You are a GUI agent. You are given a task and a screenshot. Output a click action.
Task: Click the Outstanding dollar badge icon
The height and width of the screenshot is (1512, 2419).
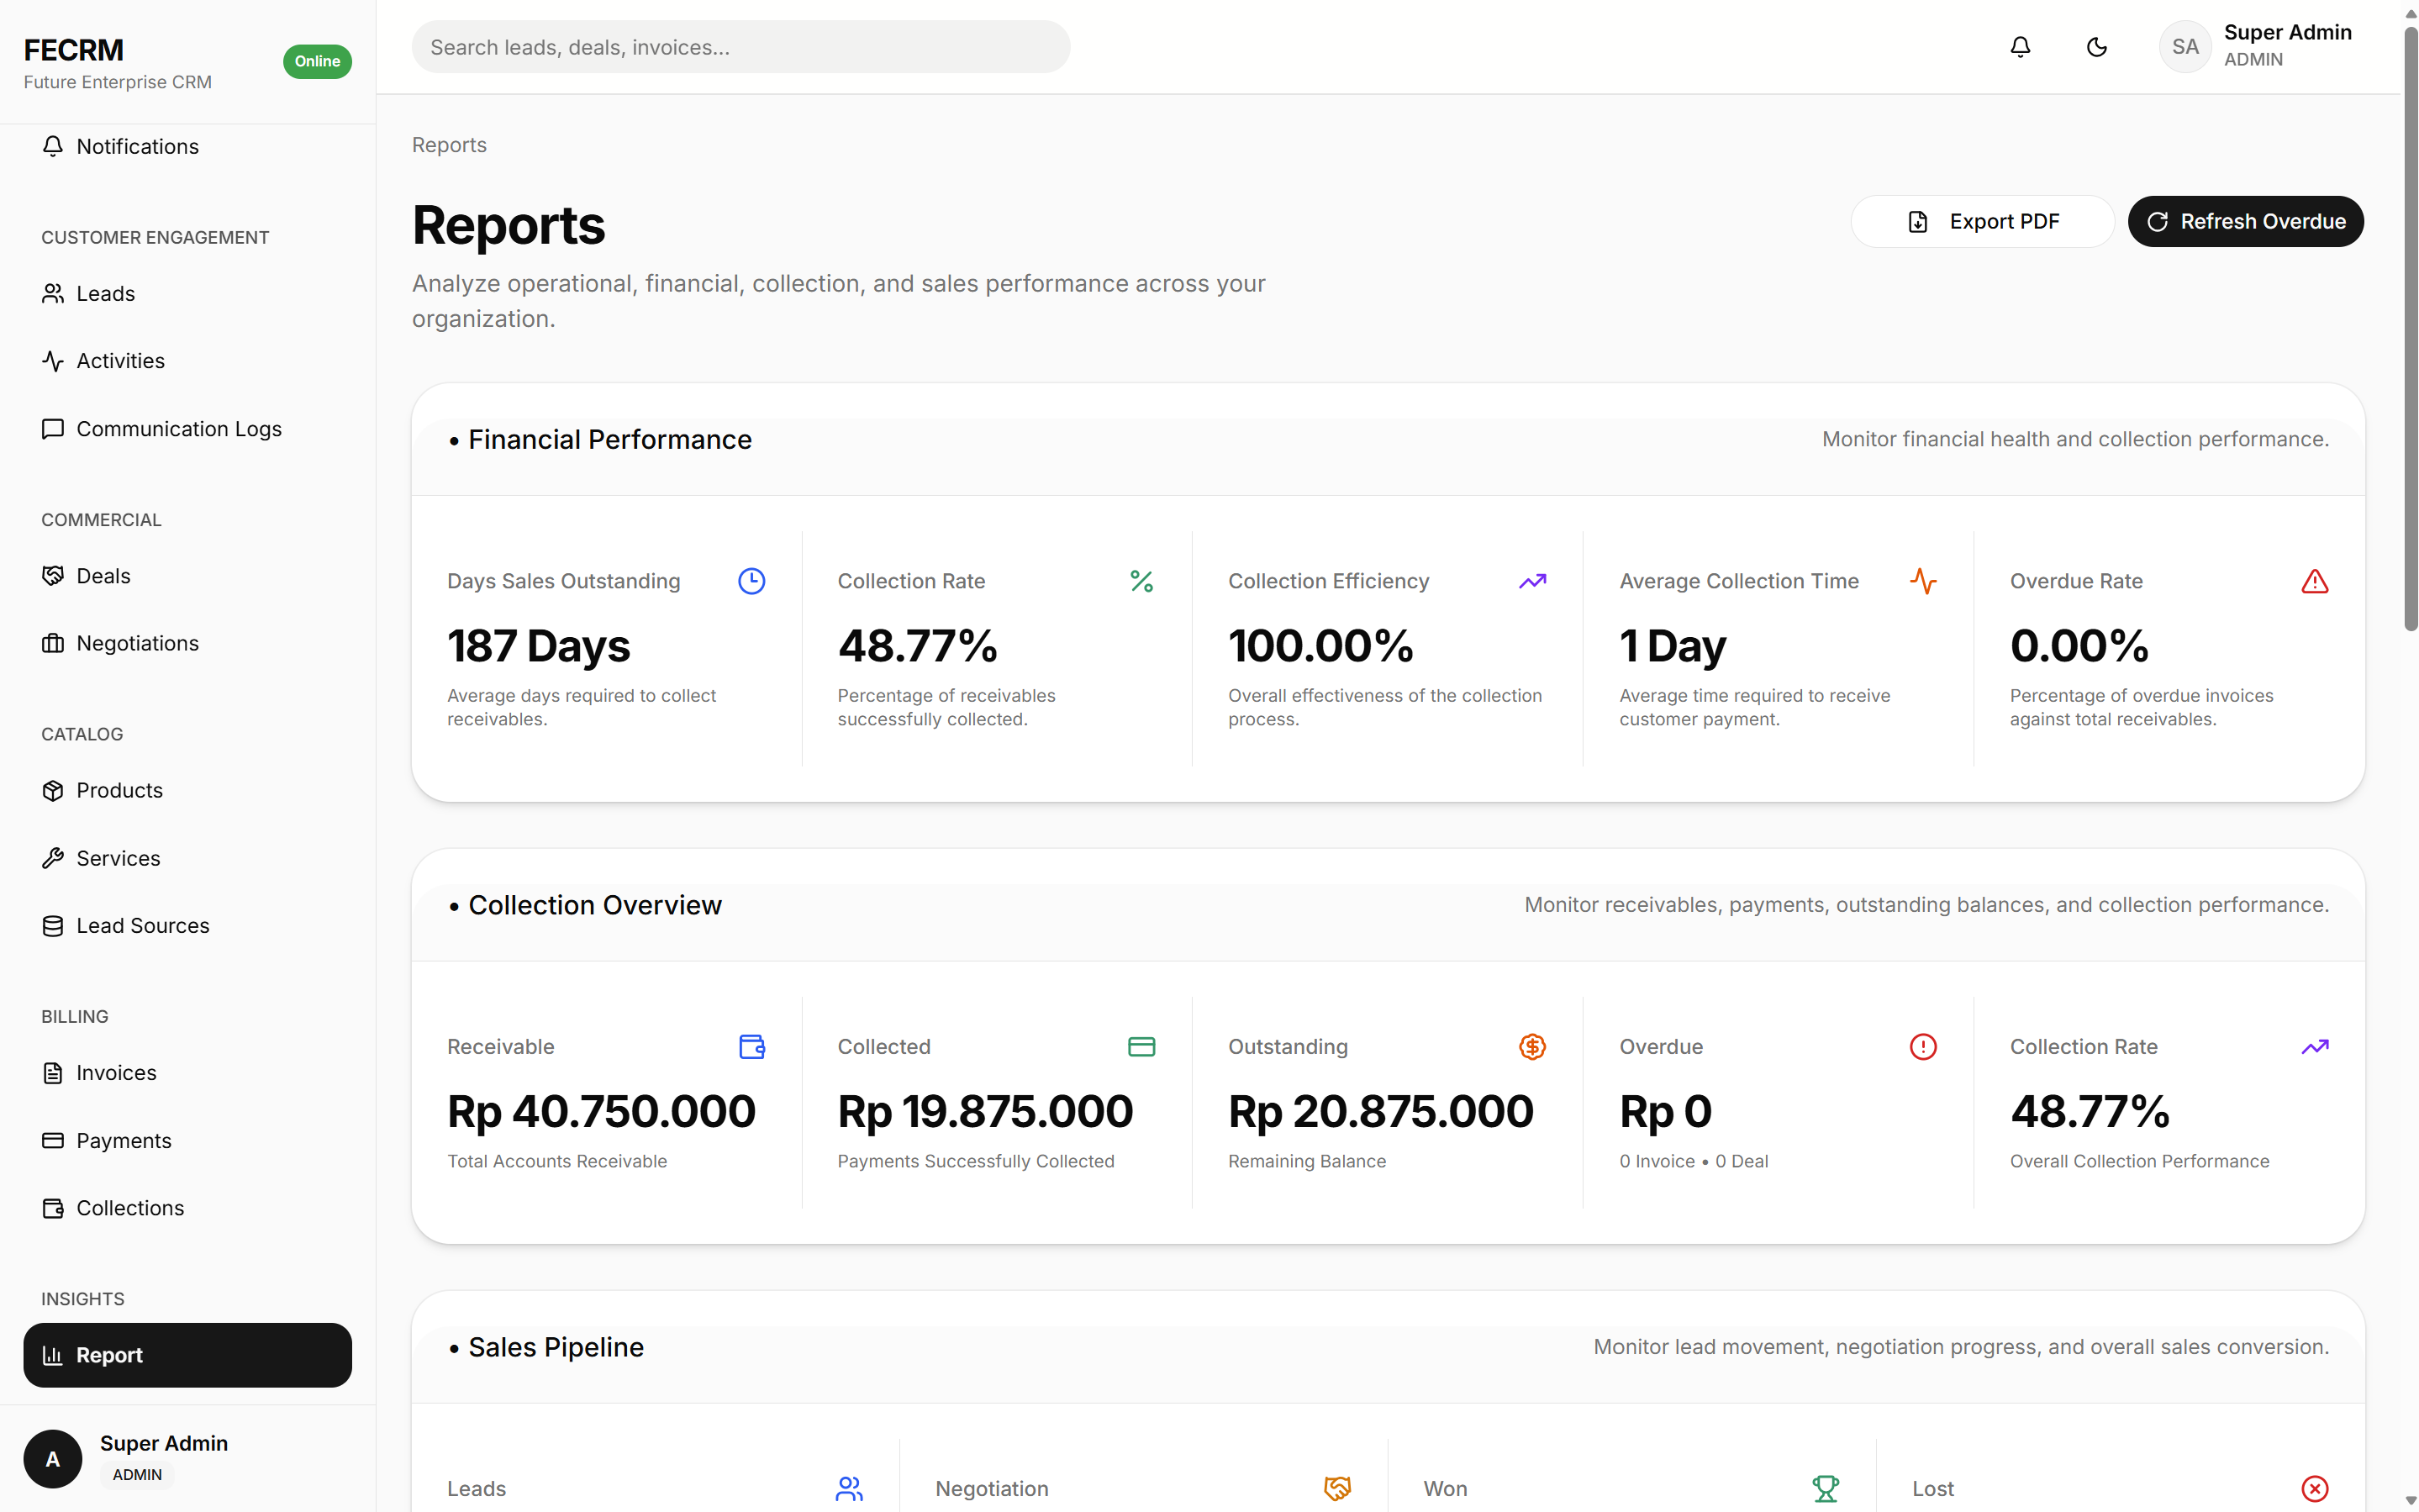1532,1046
